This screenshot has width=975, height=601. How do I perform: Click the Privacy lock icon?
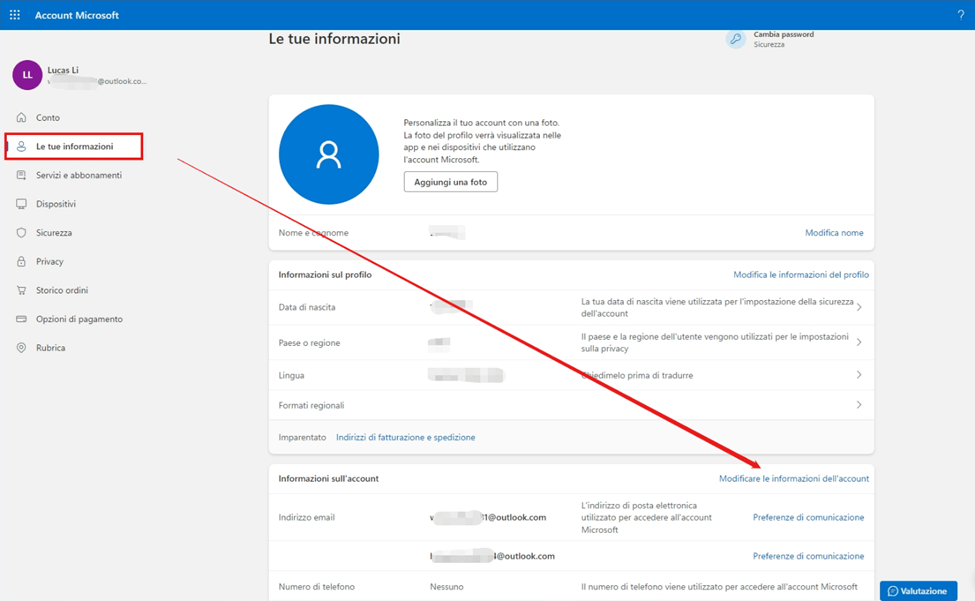tap(21, 262)
